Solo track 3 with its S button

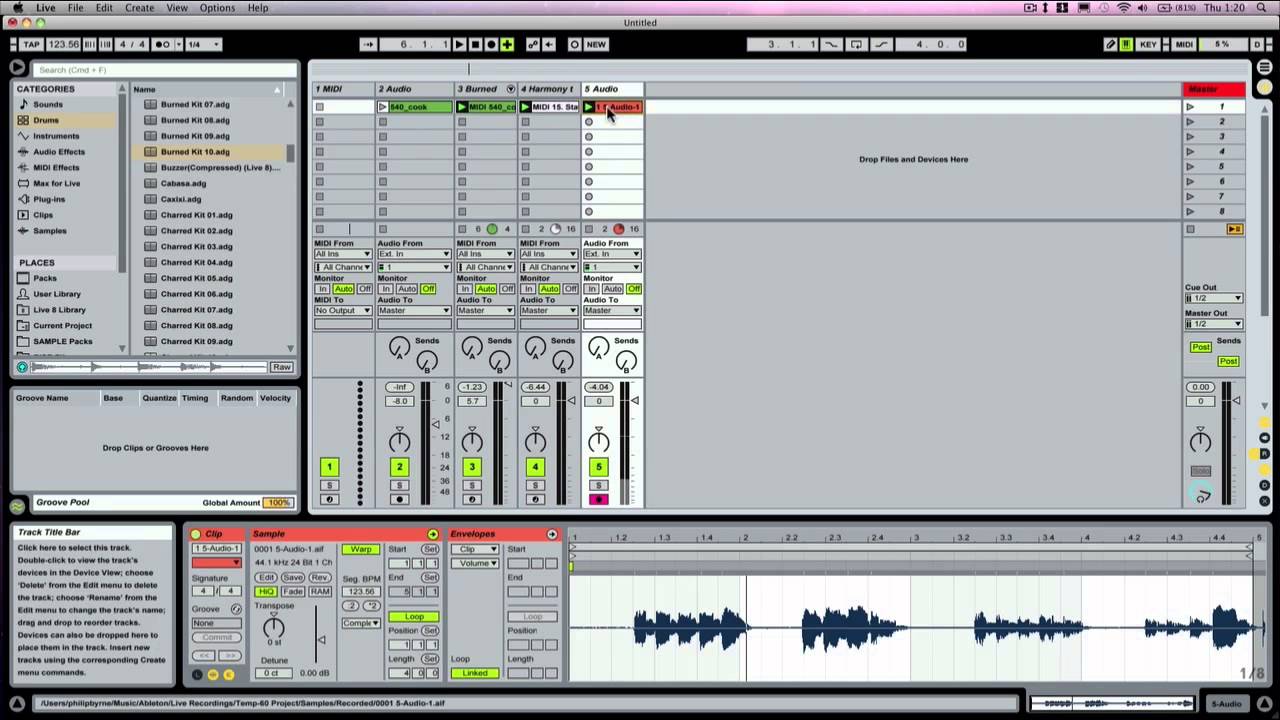point(472,485)
